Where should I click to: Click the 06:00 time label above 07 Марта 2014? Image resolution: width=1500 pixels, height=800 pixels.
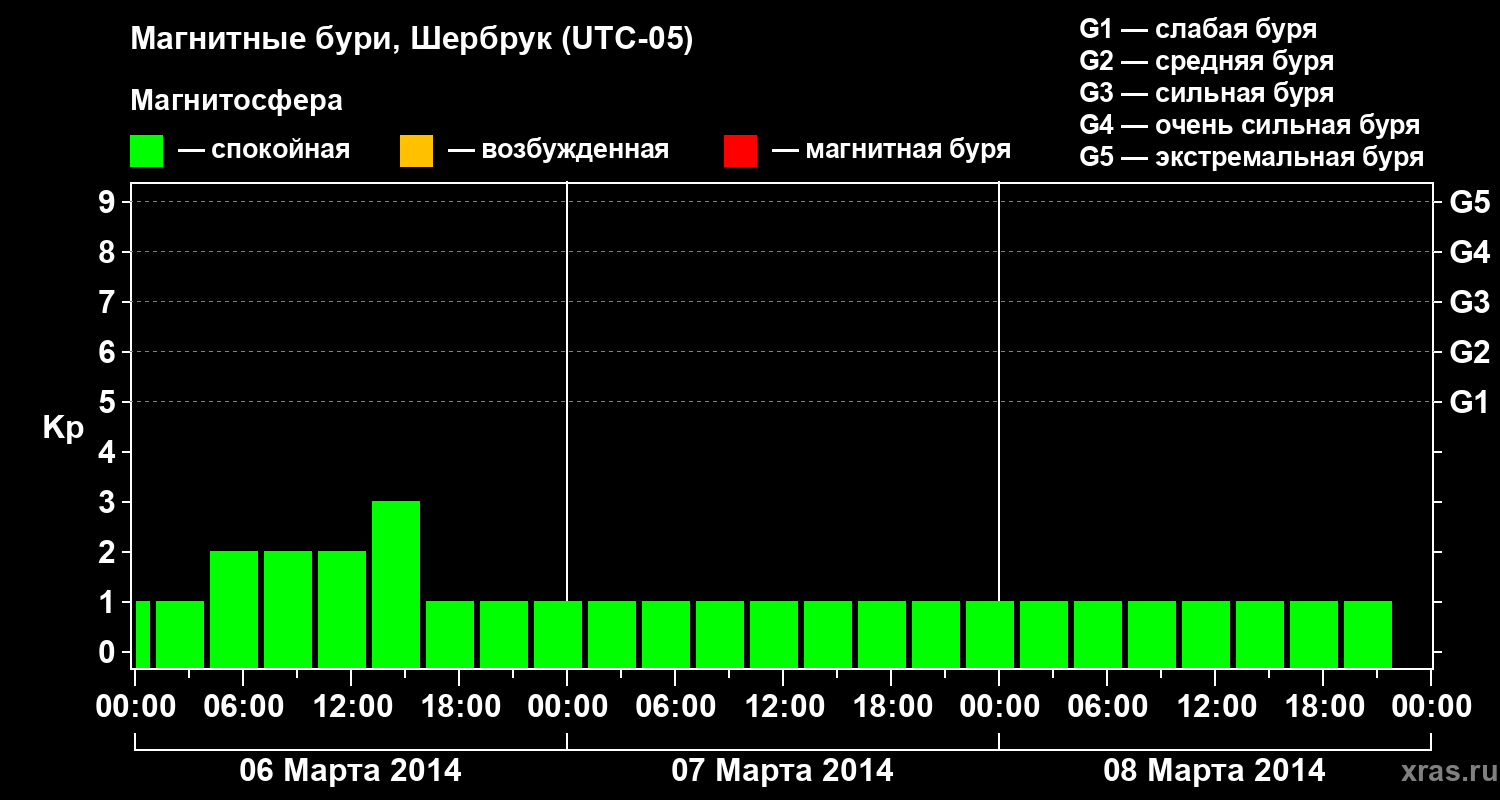point(675,706)
